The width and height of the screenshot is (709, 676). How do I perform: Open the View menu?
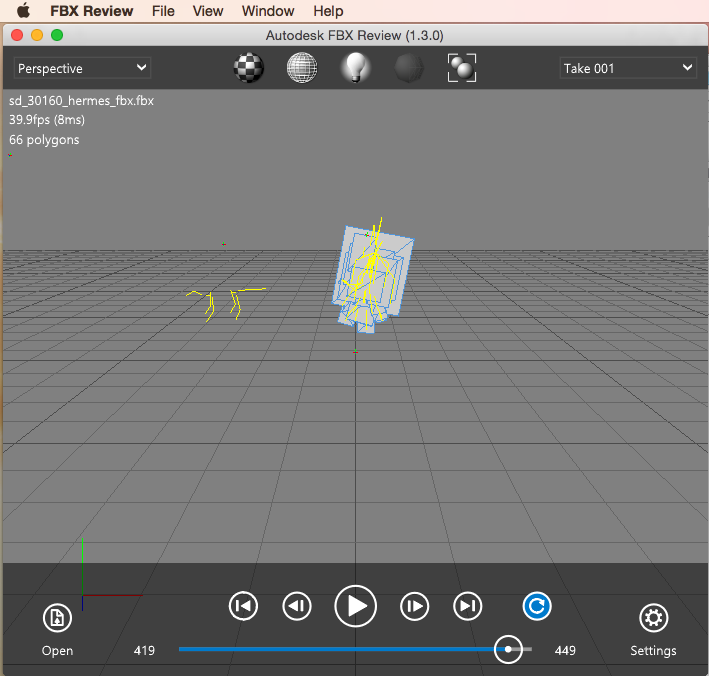pyautogui.click(x=208, y=11)
